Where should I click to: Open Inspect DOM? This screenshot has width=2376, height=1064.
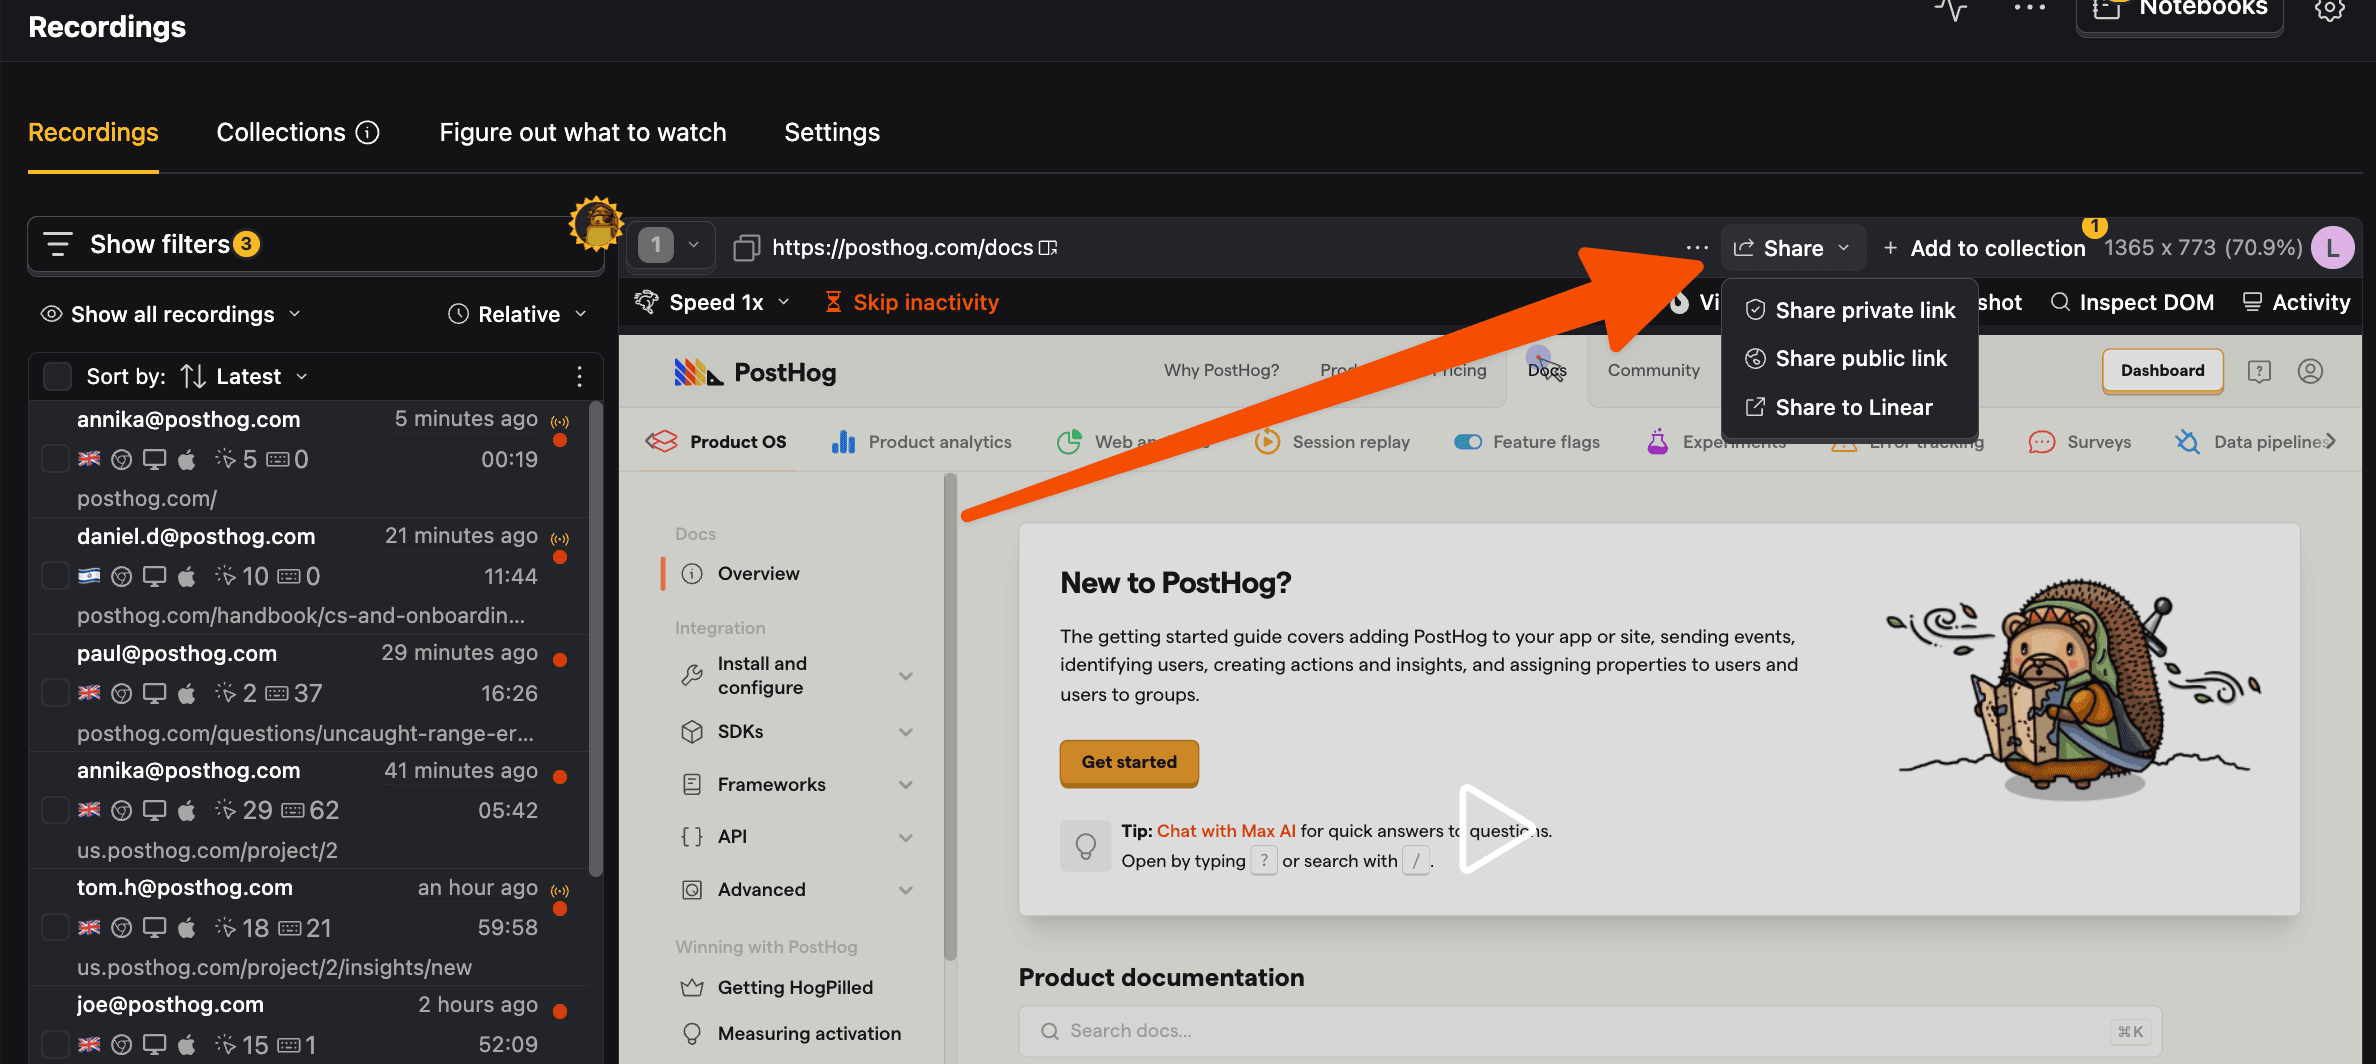pyautogui.click(x=2131, y=302)
